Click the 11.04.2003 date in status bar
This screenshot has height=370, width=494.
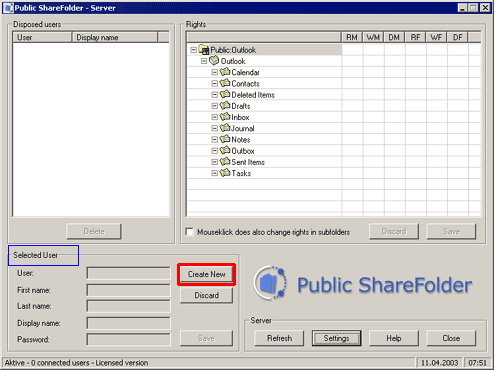[x=439, y=363]
